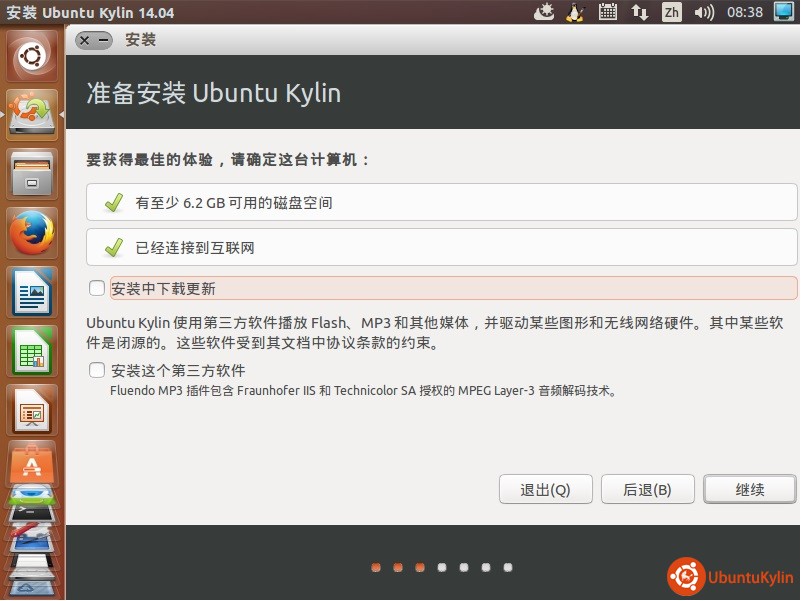Expand the network connections indicator
The image size is (801, 601).
coord(639,12)
